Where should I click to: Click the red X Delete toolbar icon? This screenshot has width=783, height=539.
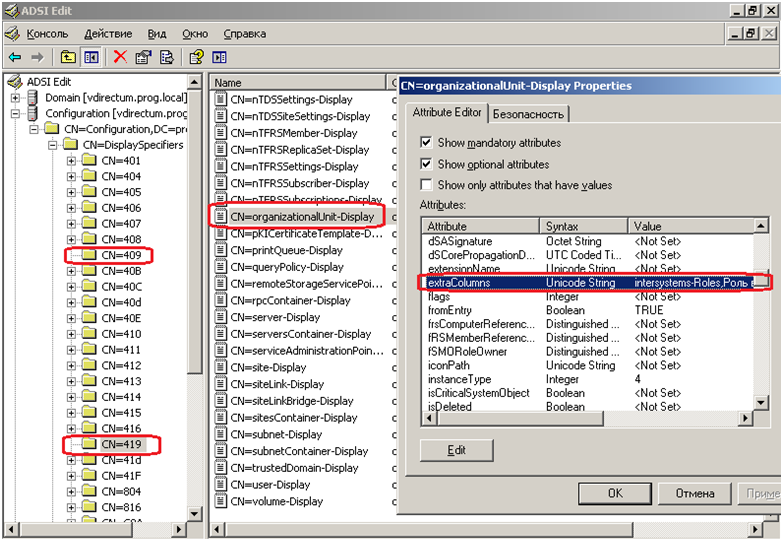(120, 57)
